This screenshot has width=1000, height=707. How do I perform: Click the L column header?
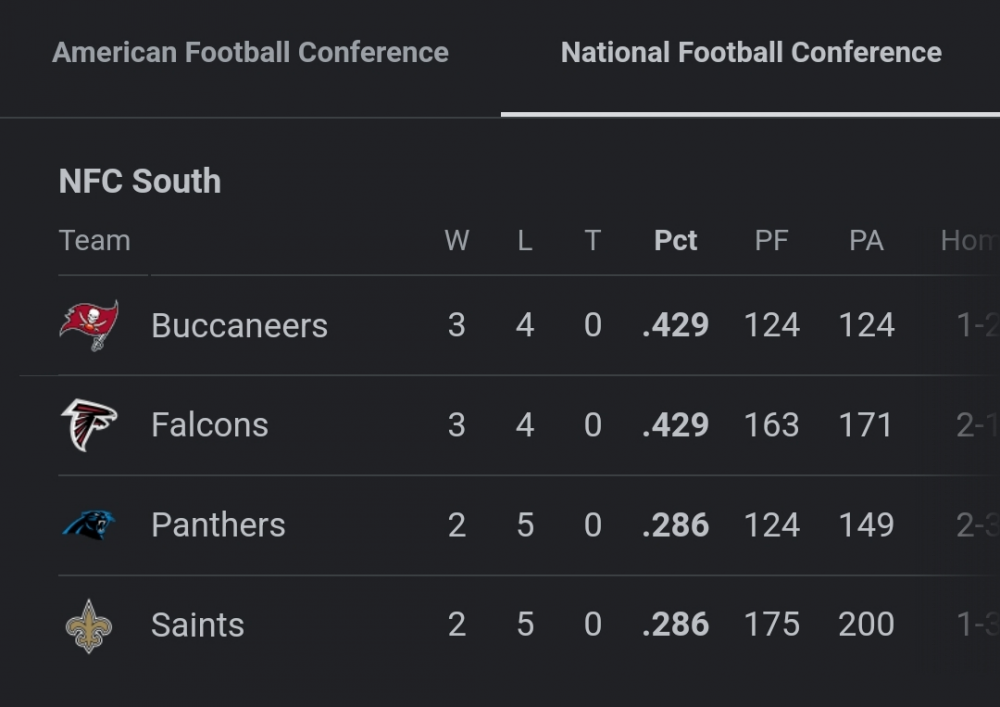(525, 241)
